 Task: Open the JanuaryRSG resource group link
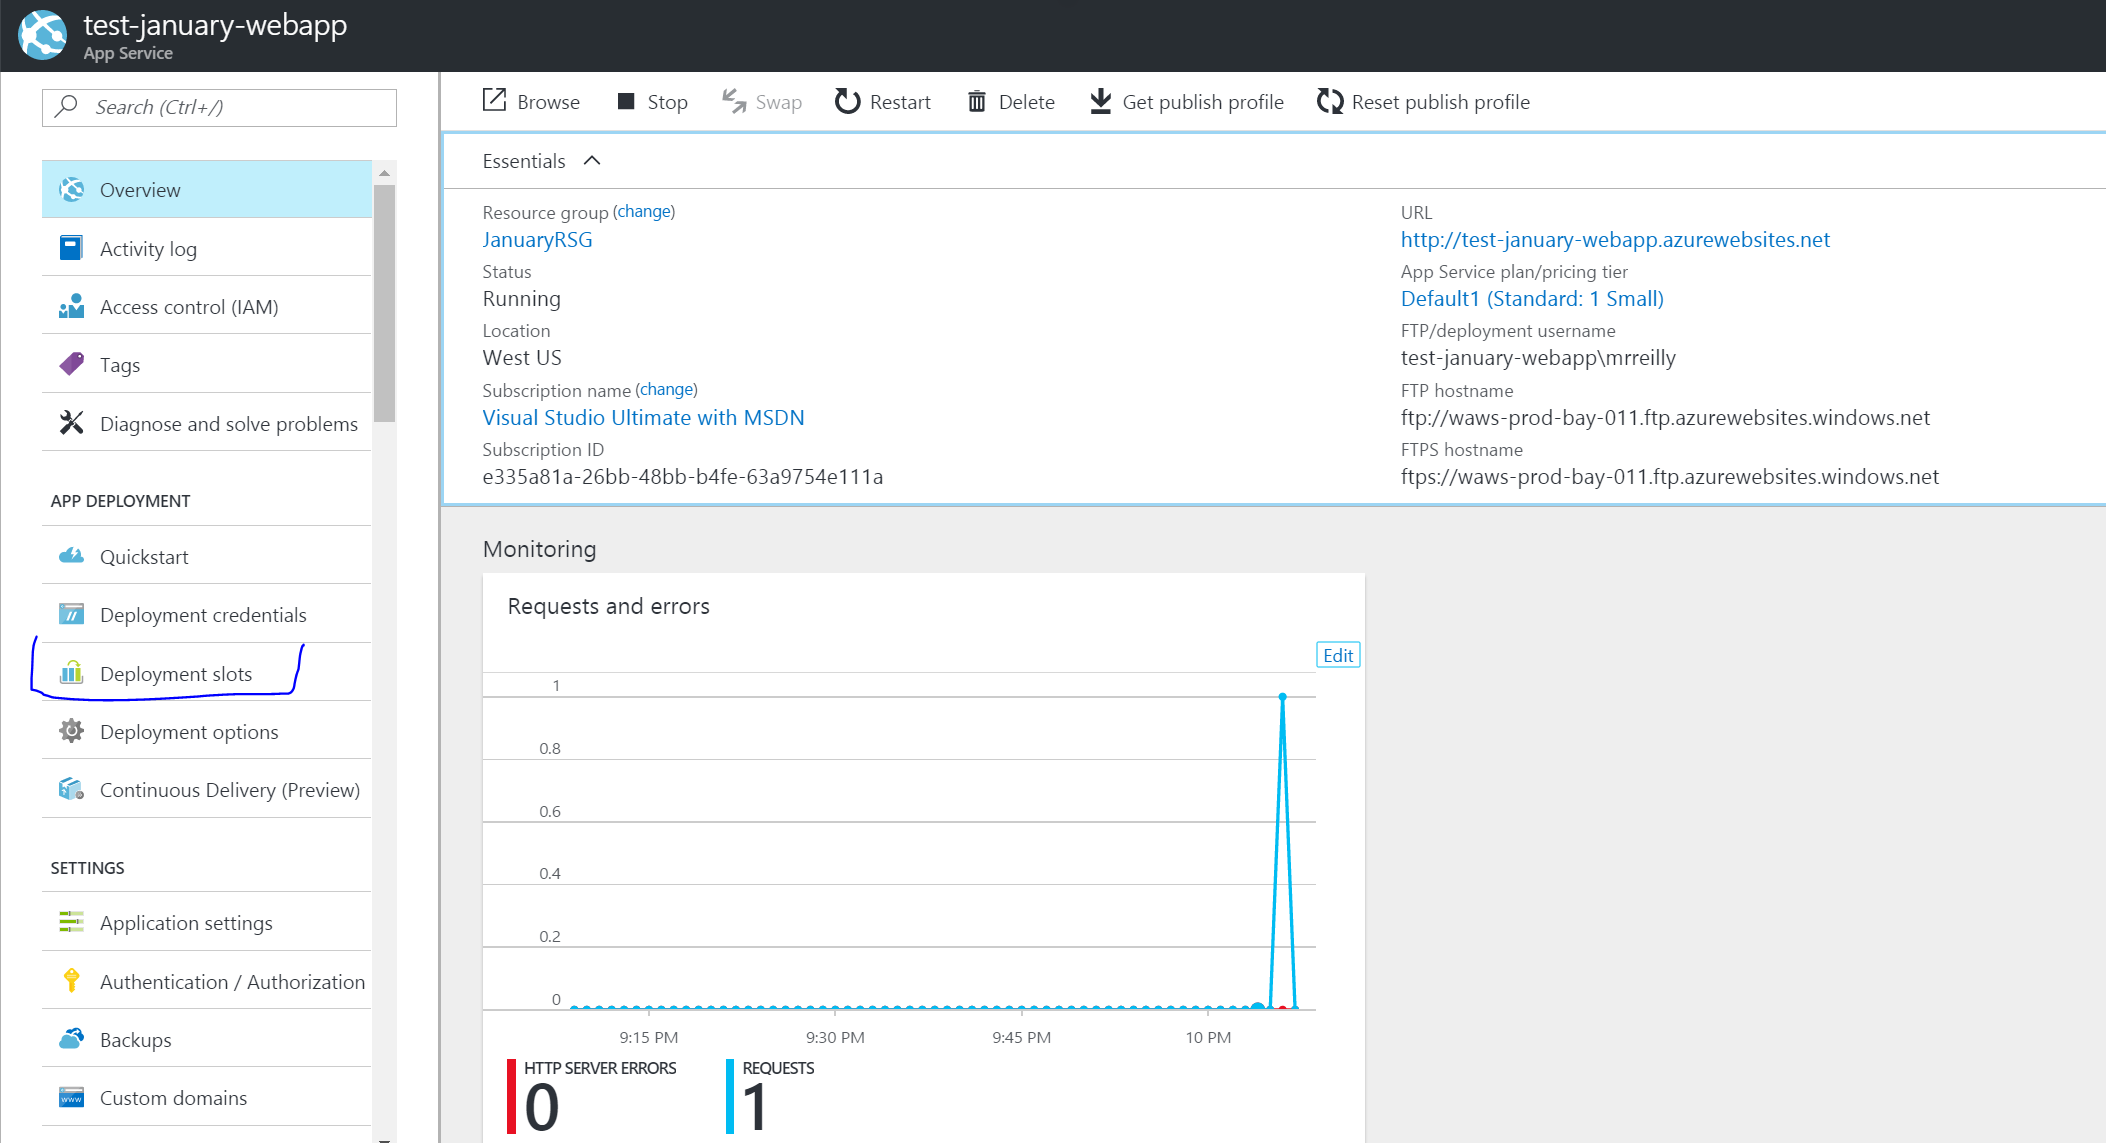[x=537, y=239]
